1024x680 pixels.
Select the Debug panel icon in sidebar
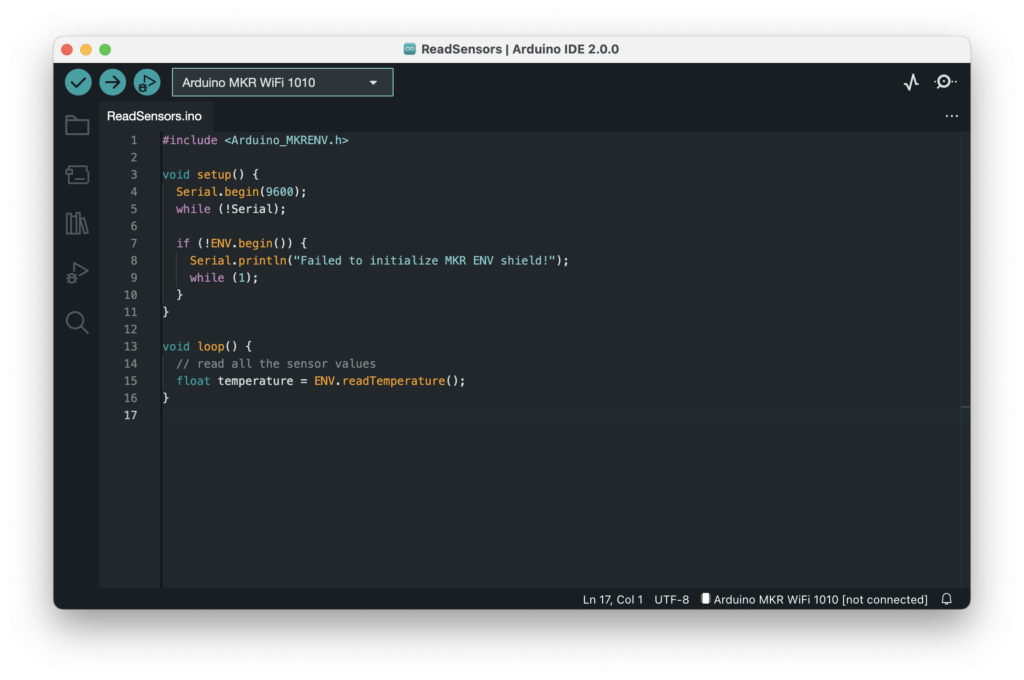pos(77,272)
